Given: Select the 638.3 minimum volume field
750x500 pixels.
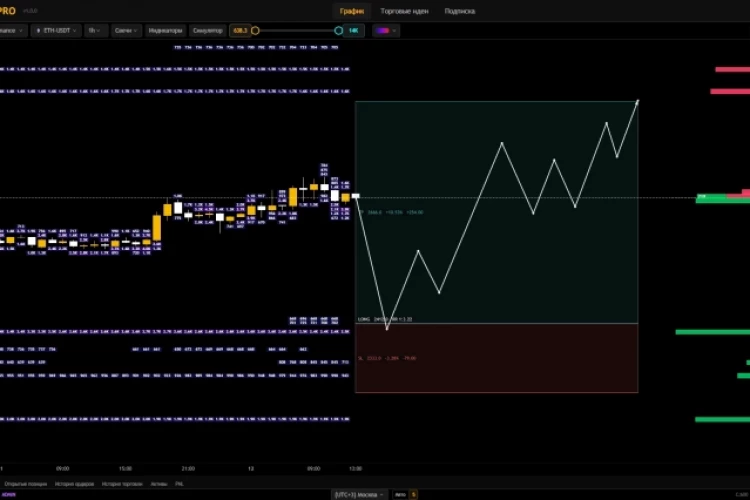Looking at the screenshot, I should pos(240,31).
